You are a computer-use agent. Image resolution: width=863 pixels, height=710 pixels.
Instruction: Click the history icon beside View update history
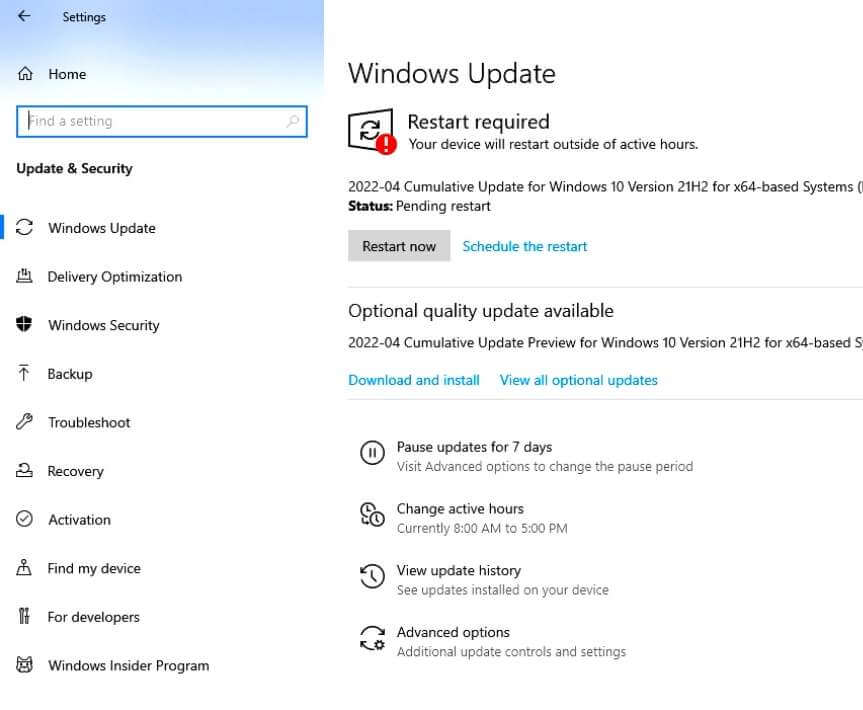(371, 577)
